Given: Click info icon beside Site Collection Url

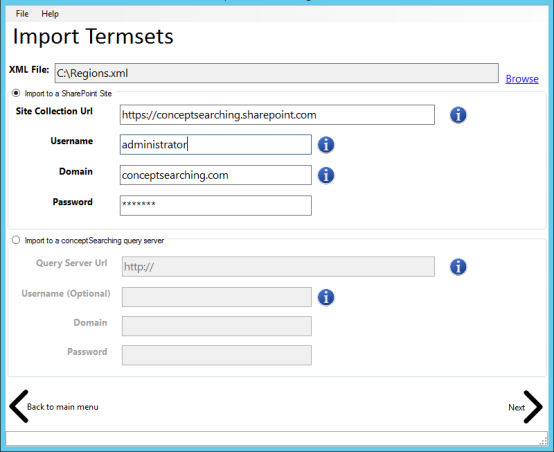Looking at the screenshot, I should point(458,115).
